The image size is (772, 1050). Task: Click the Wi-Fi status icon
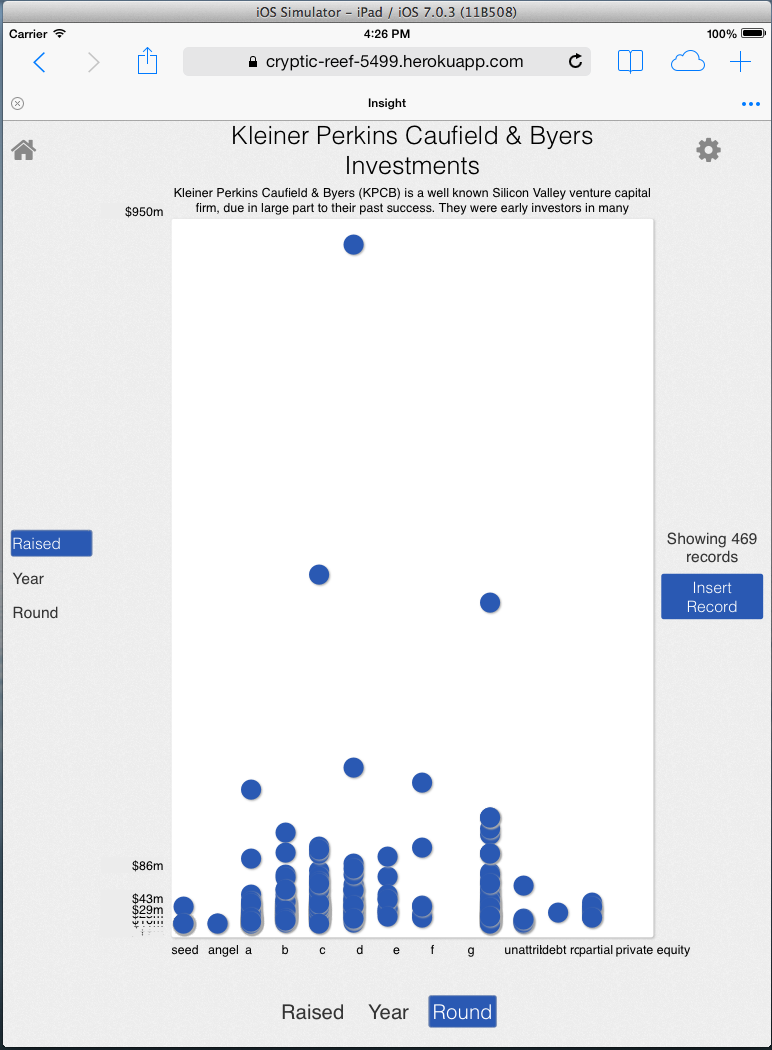tap(60, 33)
